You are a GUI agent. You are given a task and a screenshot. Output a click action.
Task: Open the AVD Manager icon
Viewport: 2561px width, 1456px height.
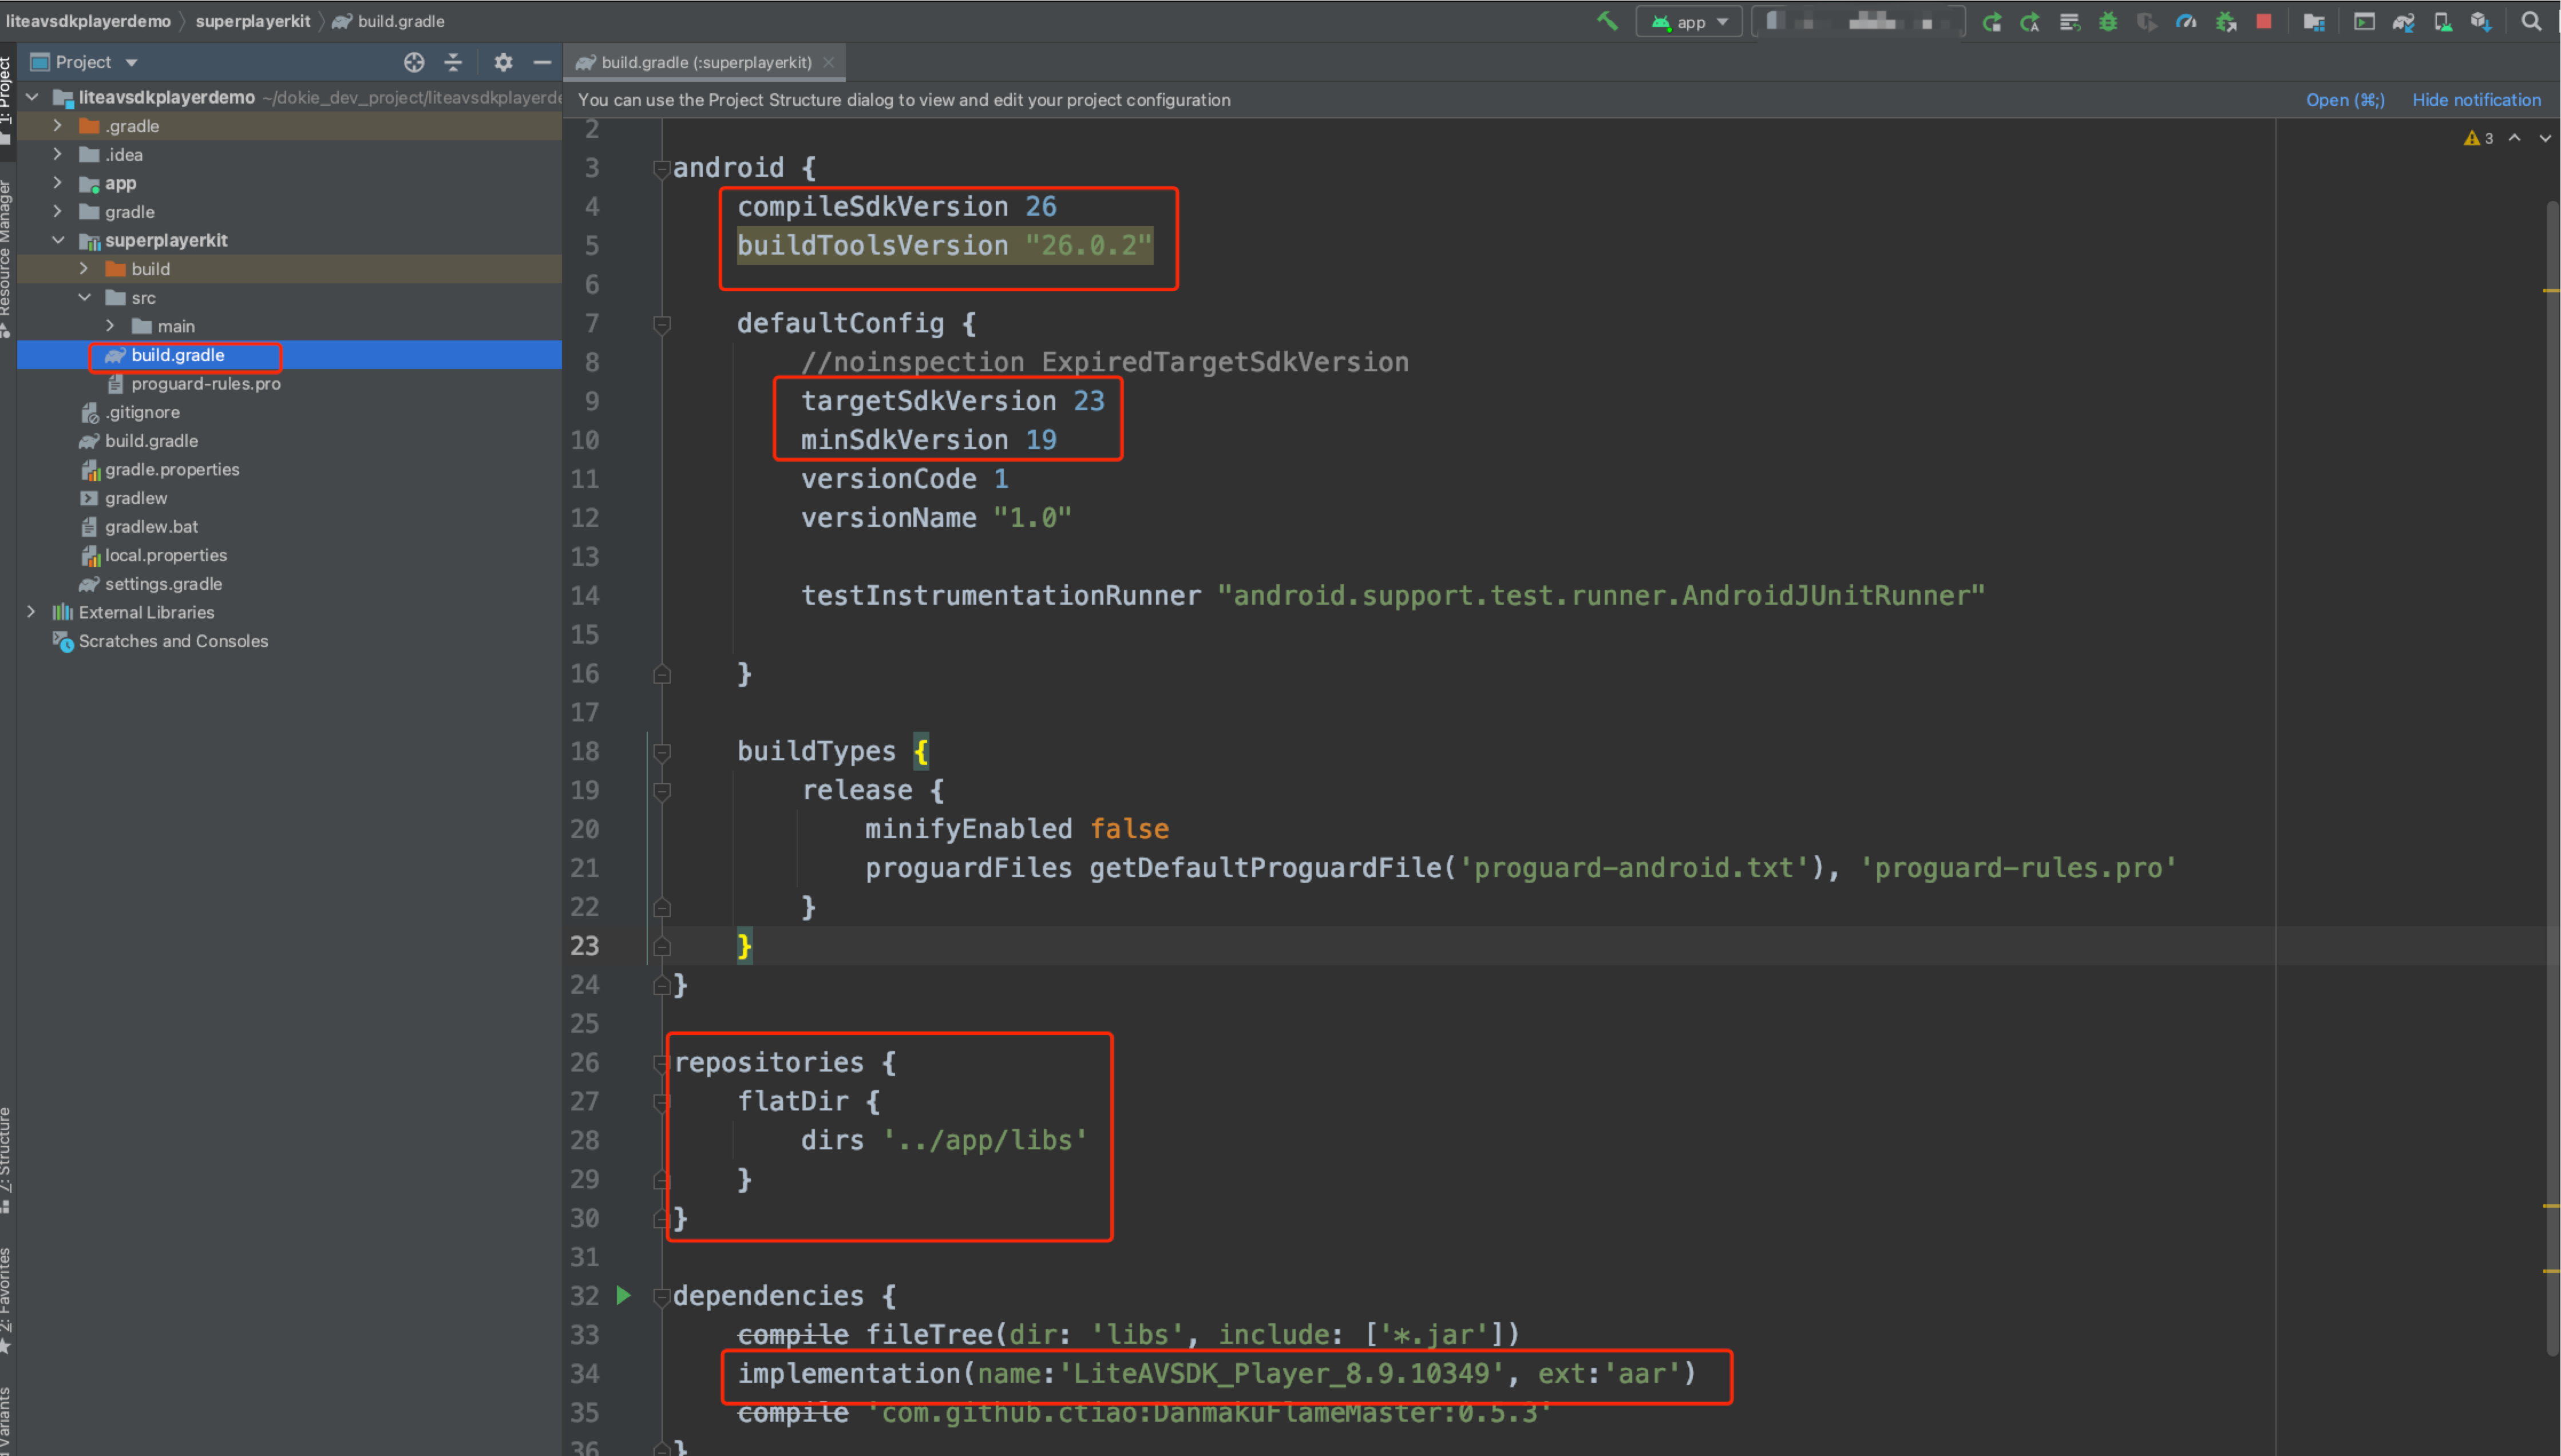click(2442, 21)
